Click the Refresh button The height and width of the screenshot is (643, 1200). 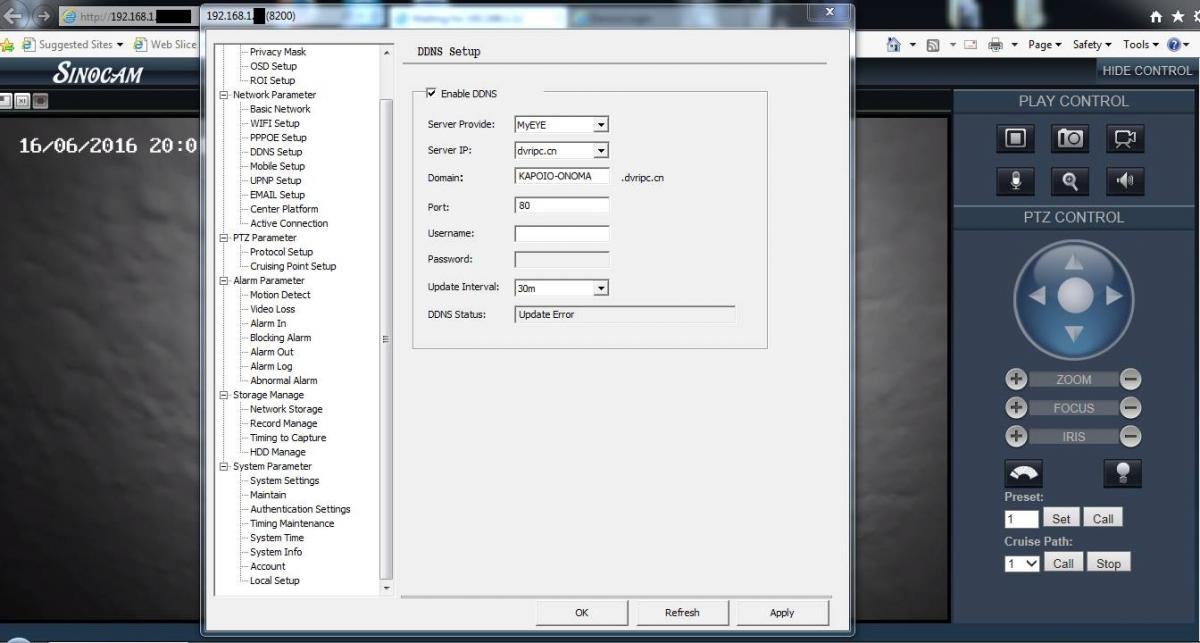(682, 613)
